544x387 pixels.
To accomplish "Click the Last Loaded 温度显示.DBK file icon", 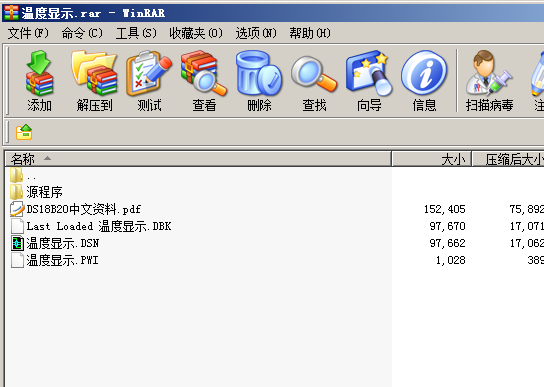I will [17, 226].
